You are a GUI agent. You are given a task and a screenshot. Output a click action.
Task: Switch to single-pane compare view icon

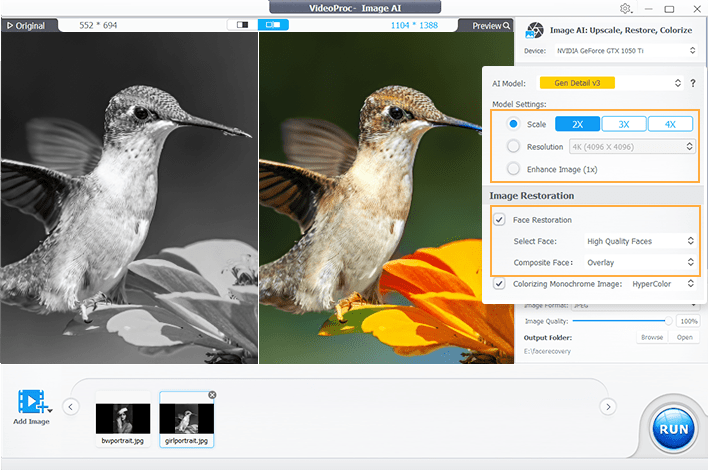(x=241, y=25)
